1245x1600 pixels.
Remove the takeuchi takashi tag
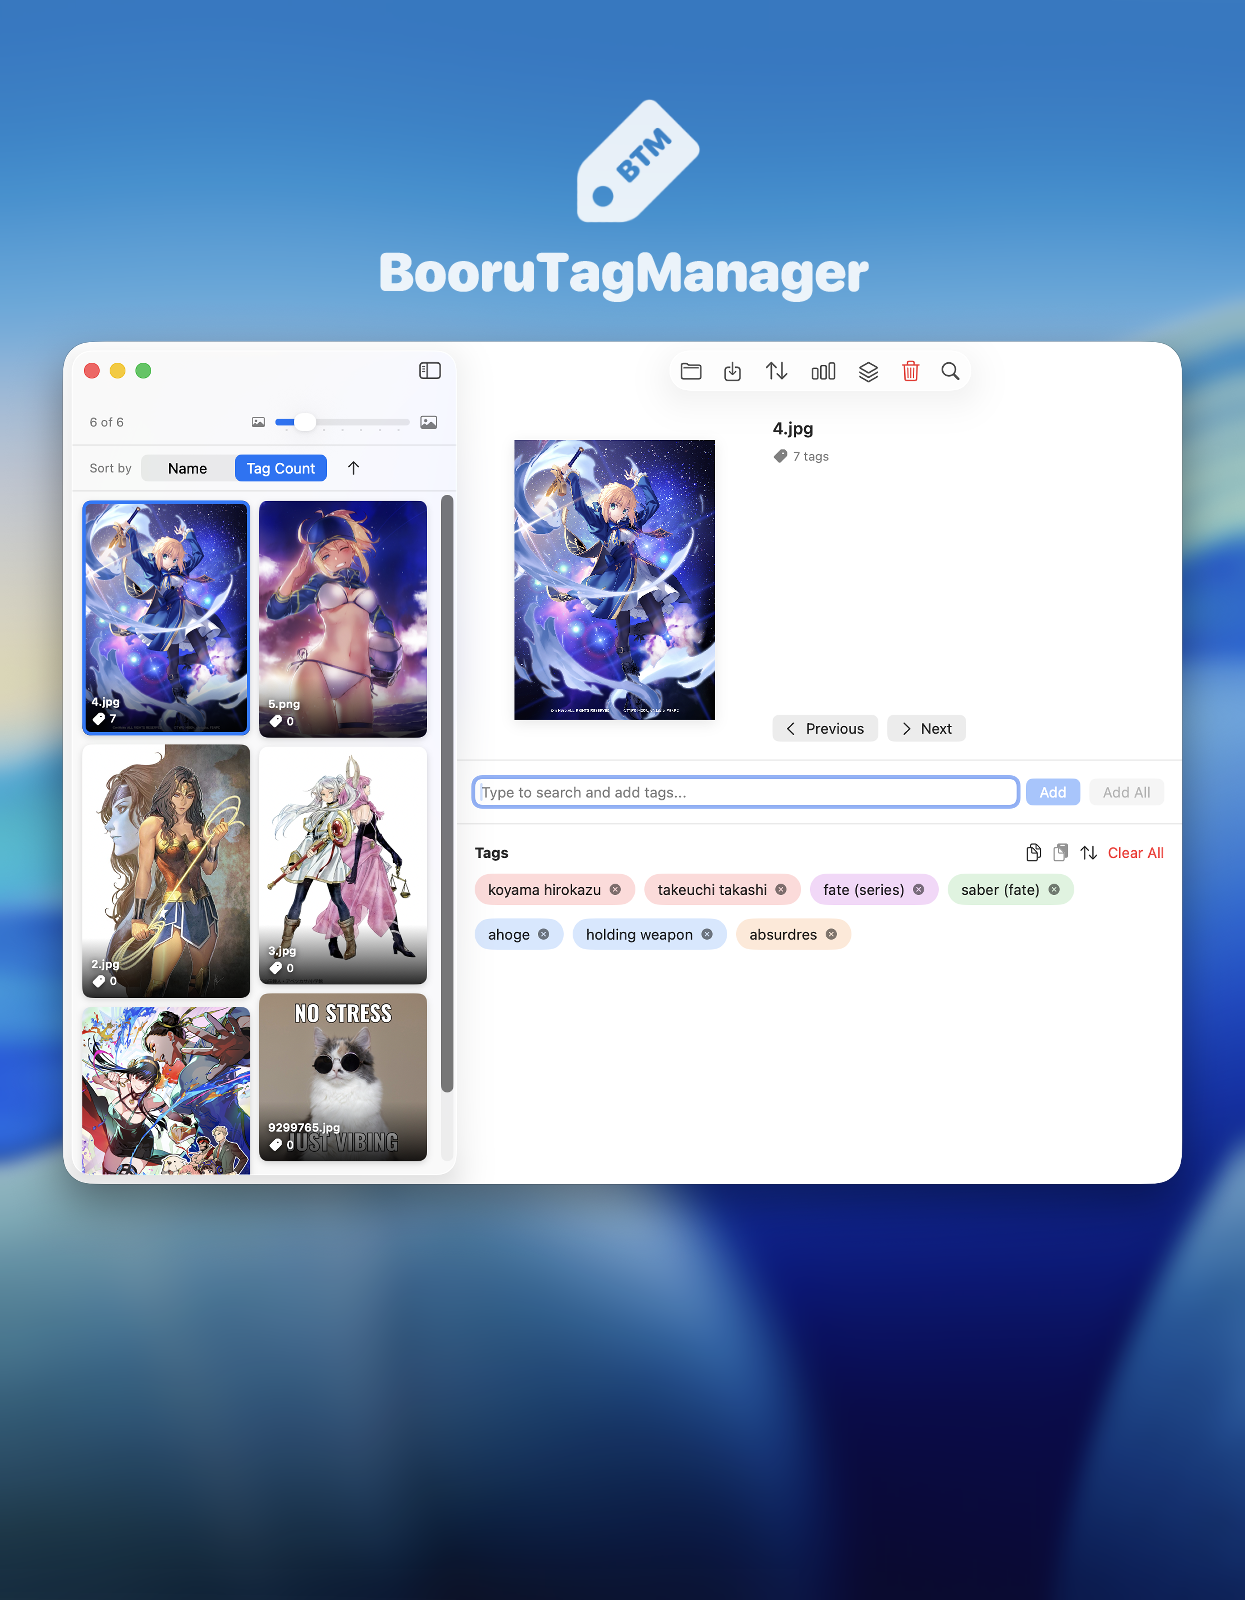tap(781, 889)
